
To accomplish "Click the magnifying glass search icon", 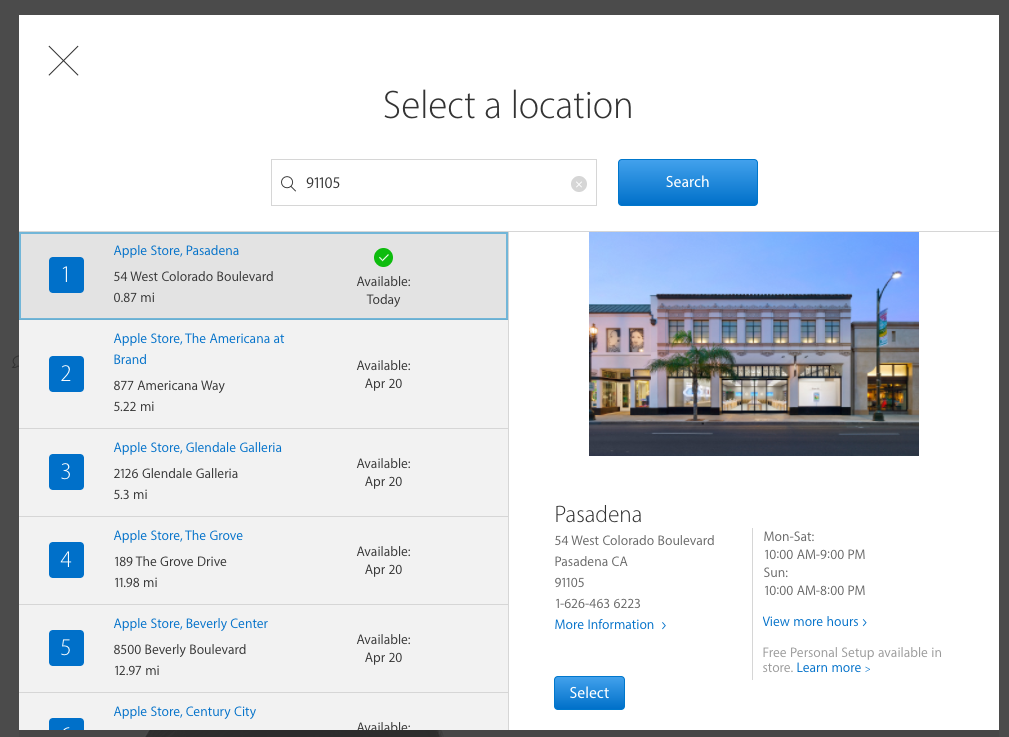I will tap(288, 183).
